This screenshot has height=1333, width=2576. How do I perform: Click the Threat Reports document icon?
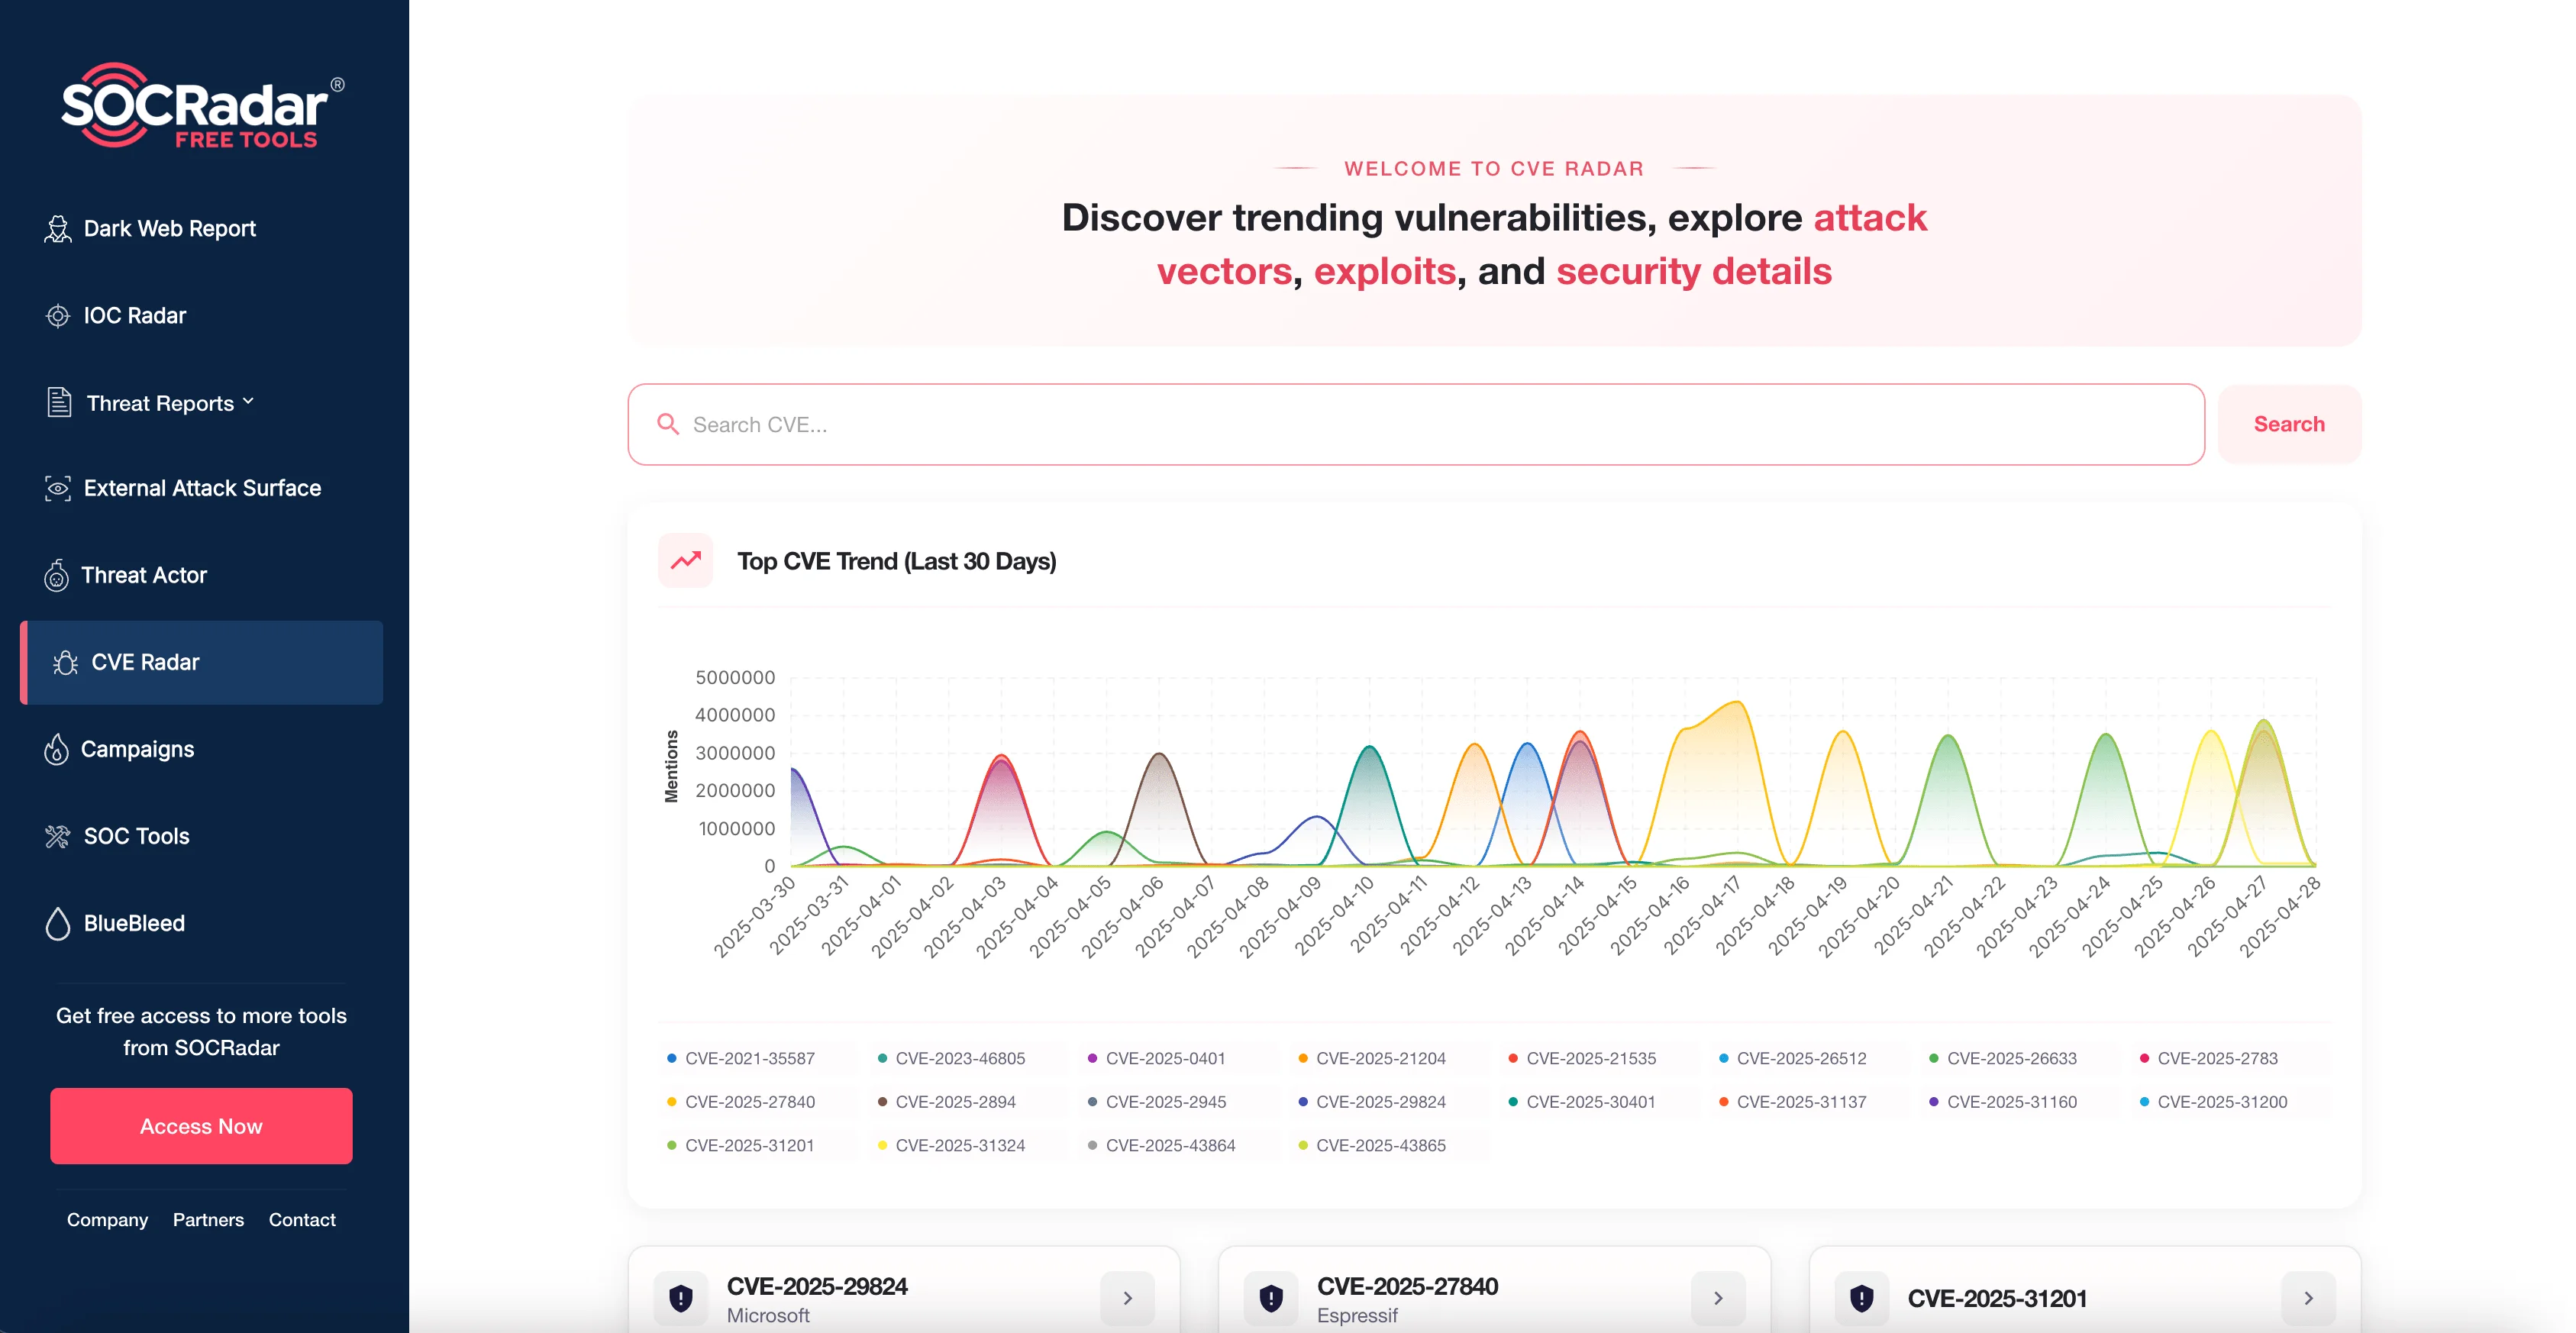59,402
